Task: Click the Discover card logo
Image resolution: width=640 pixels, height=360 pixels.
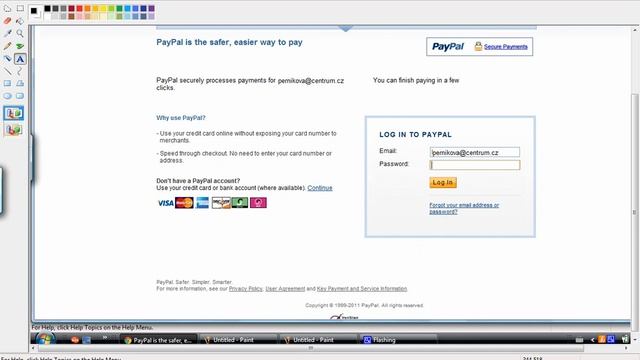Action: tap(221, 203)
